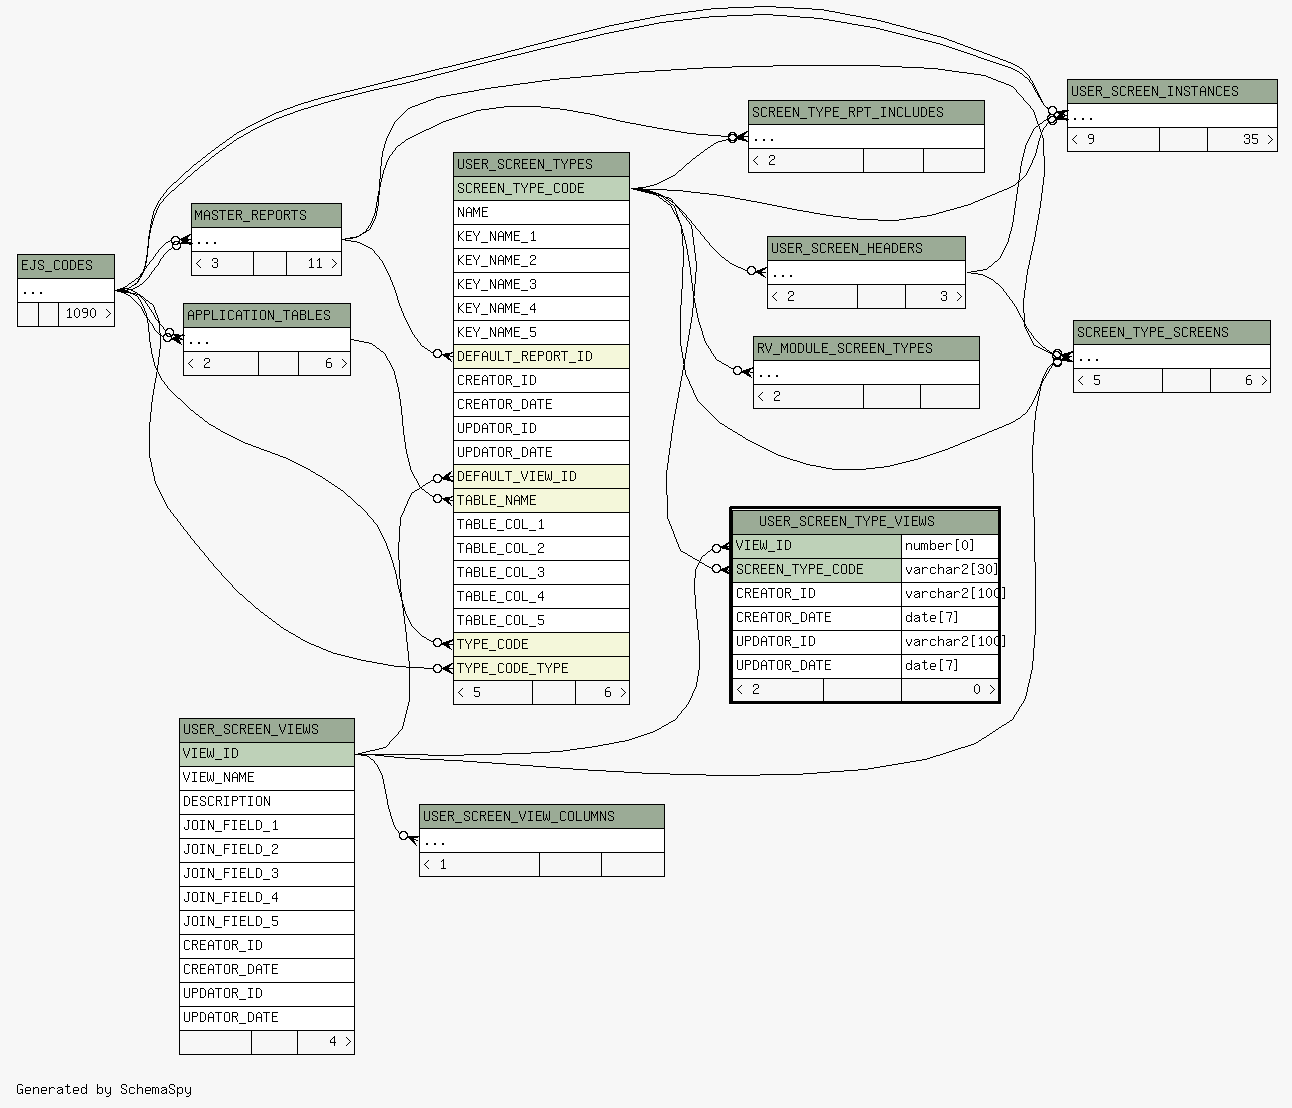The width and height of the screenshot is (1292, 1108).
Task: Click the USER_SCREEN_TYPE_VIEWS table title
Action: point(866,522)
